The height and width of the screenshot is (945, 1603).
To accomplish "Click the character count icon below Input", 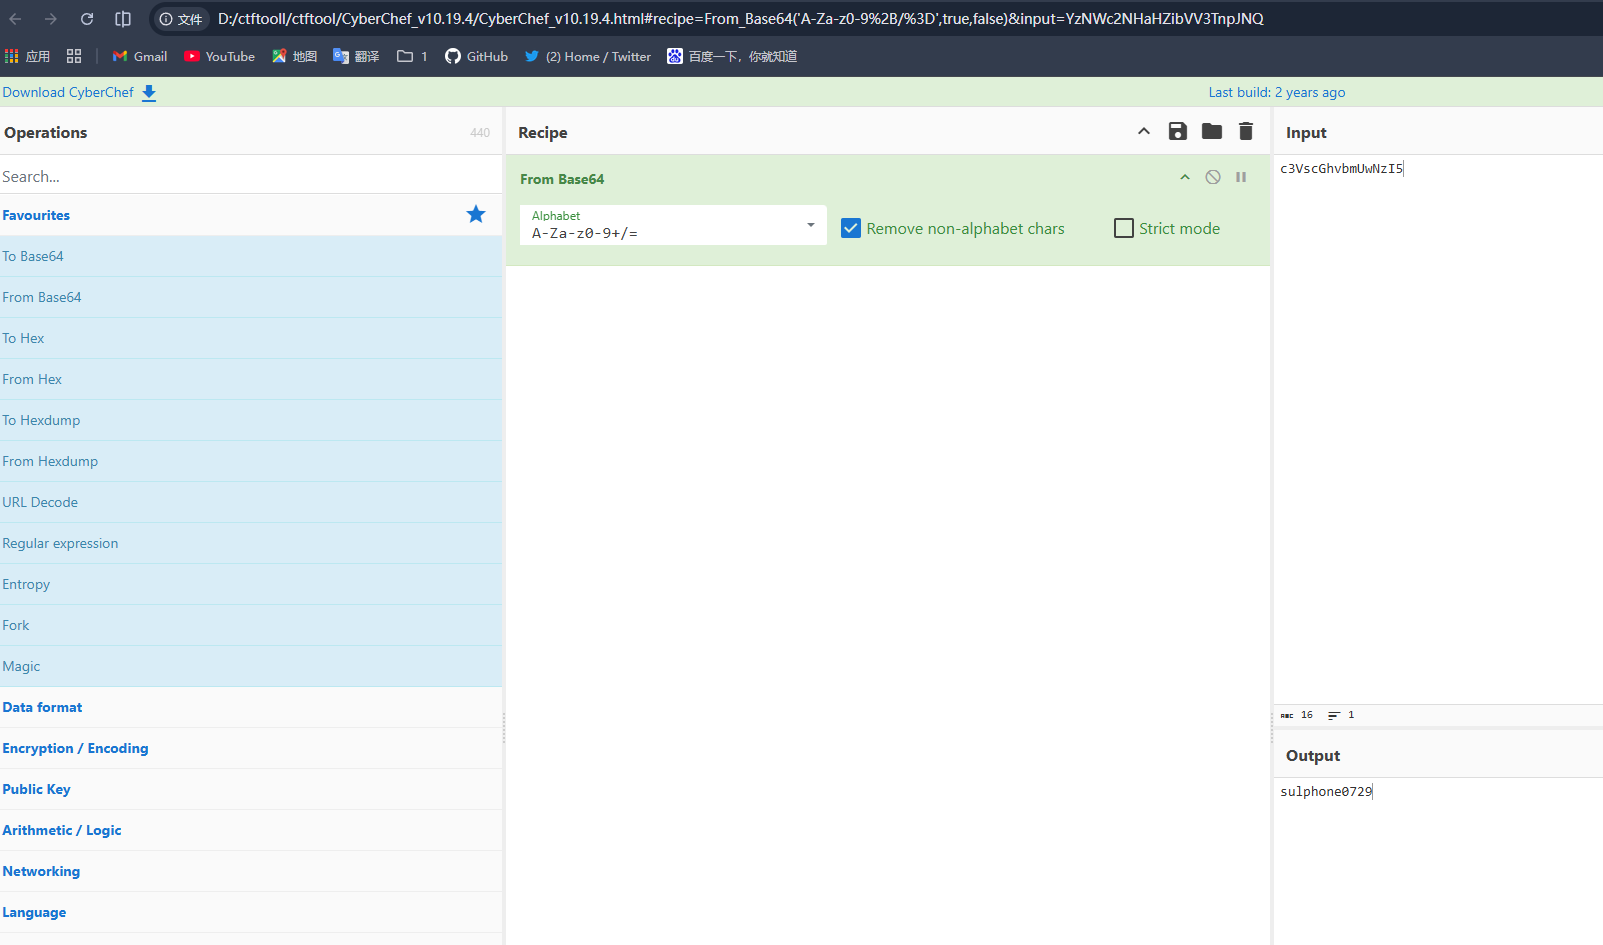I will (x=1287, y=715).
